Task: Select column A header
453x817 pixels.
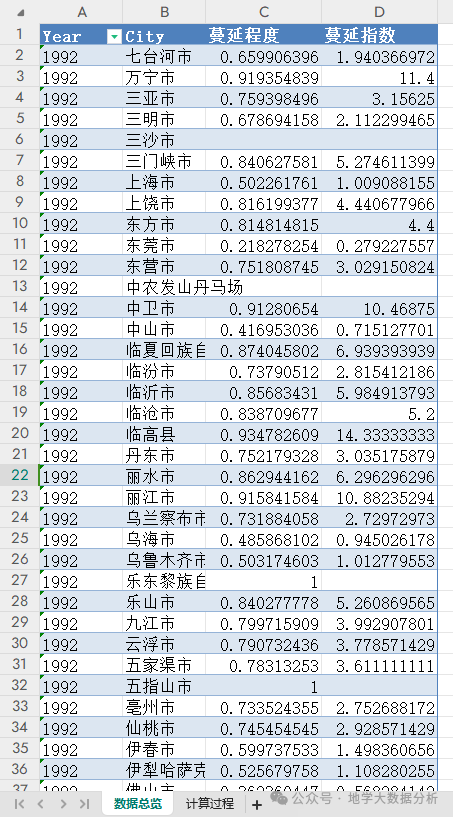Action: [x=81, y=11]
